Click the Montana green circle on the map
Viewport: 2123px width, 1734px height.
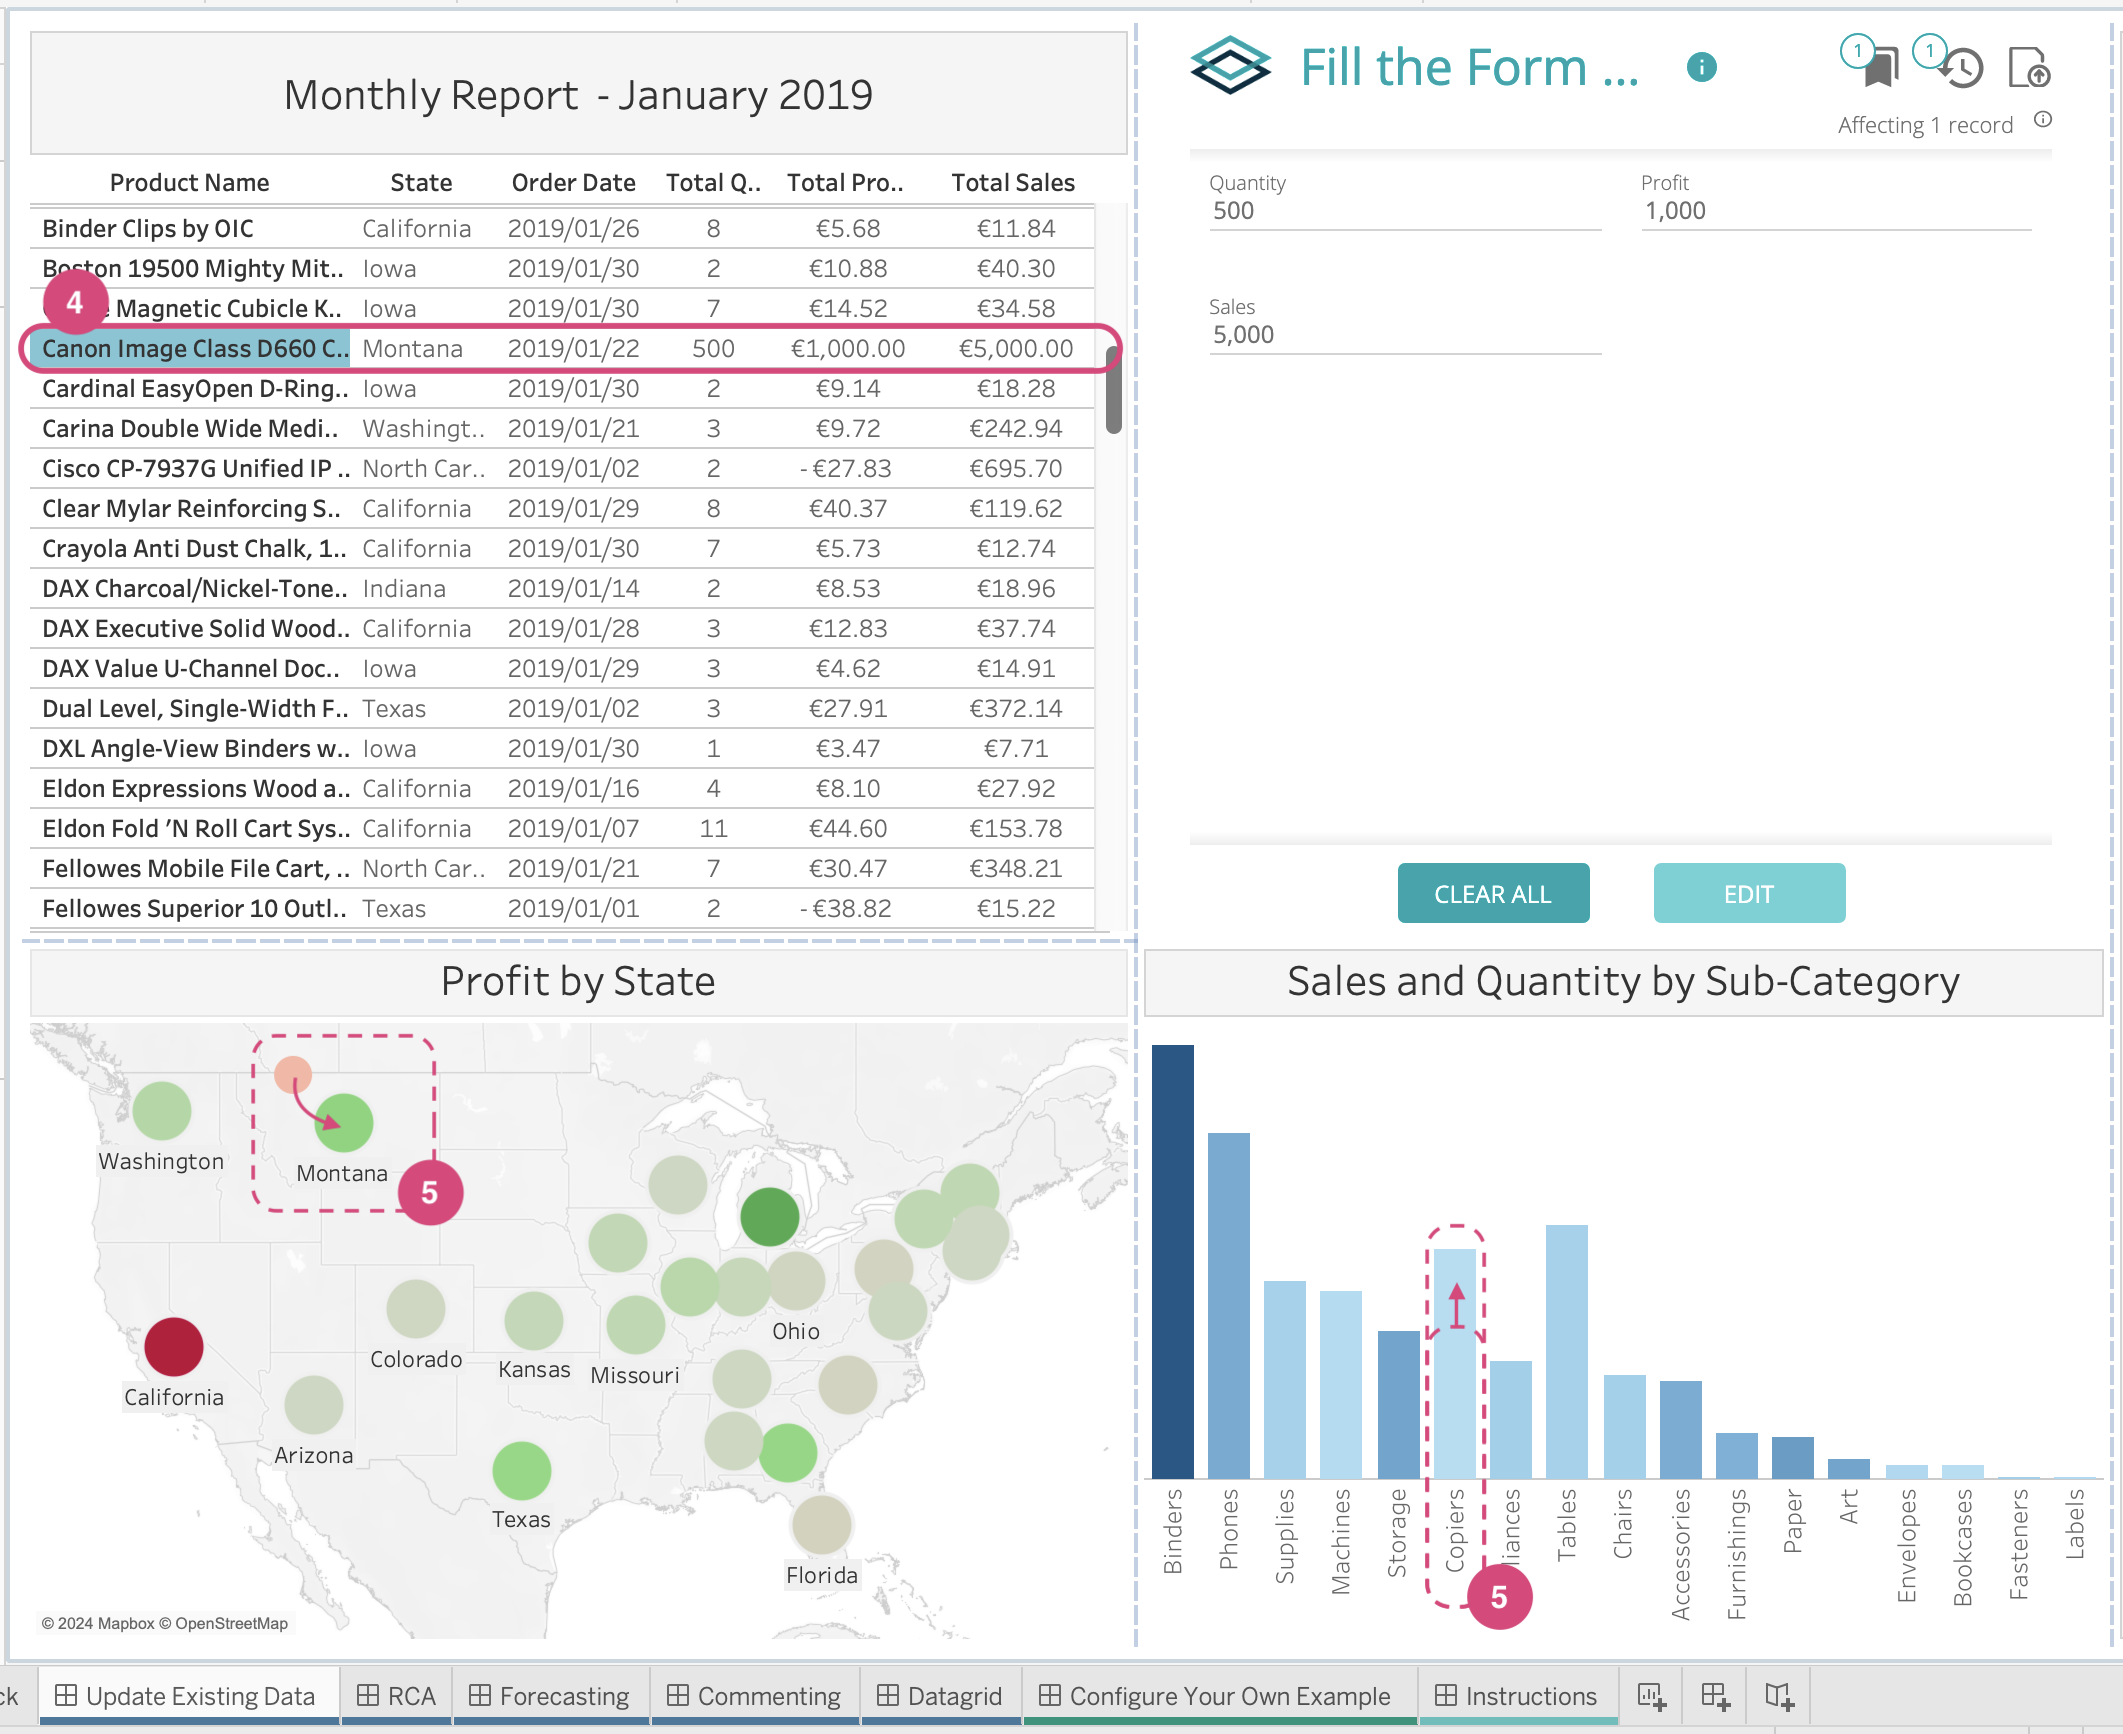[x=343, y=1123]
